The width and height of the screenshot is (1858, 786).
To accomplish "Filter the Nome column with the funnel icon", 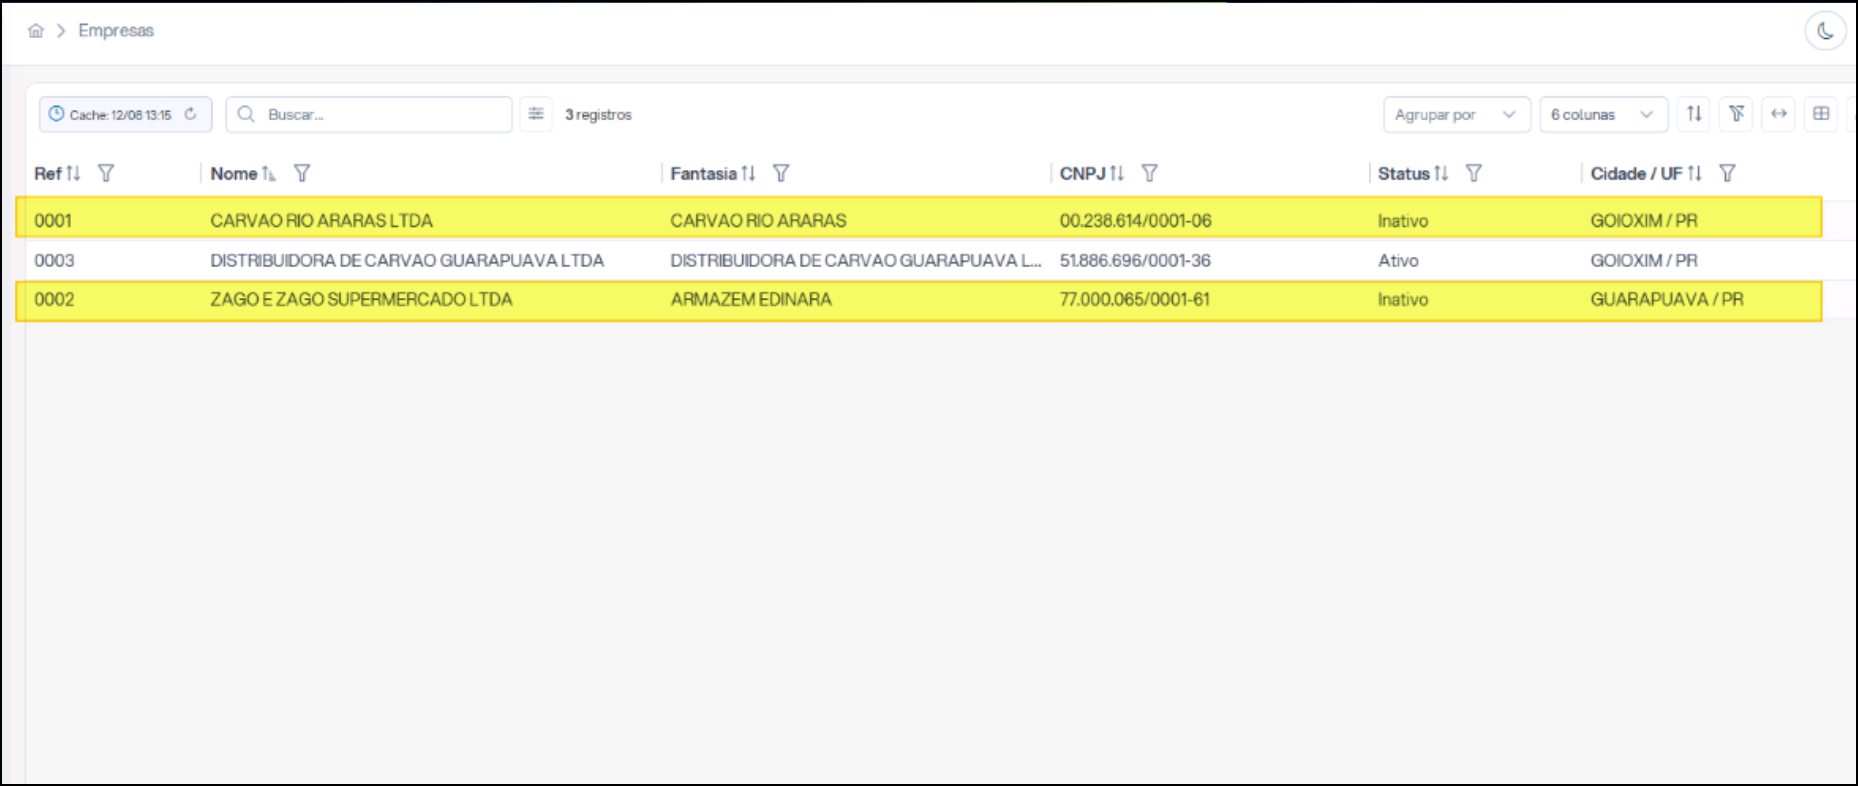I will 302,173.
